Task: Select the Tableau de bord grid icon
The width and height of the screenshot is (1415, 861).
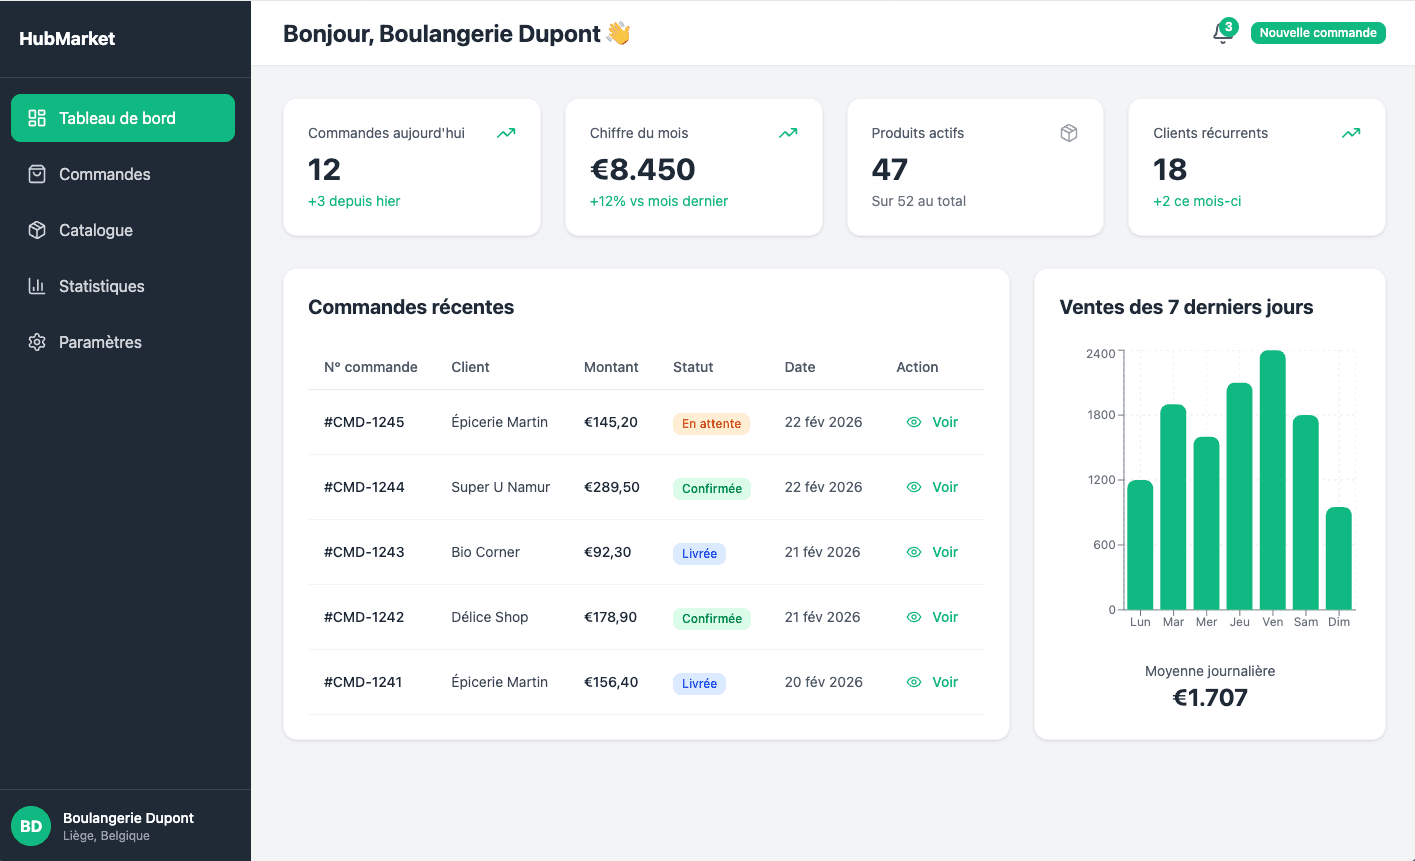Action: point(37,118)
